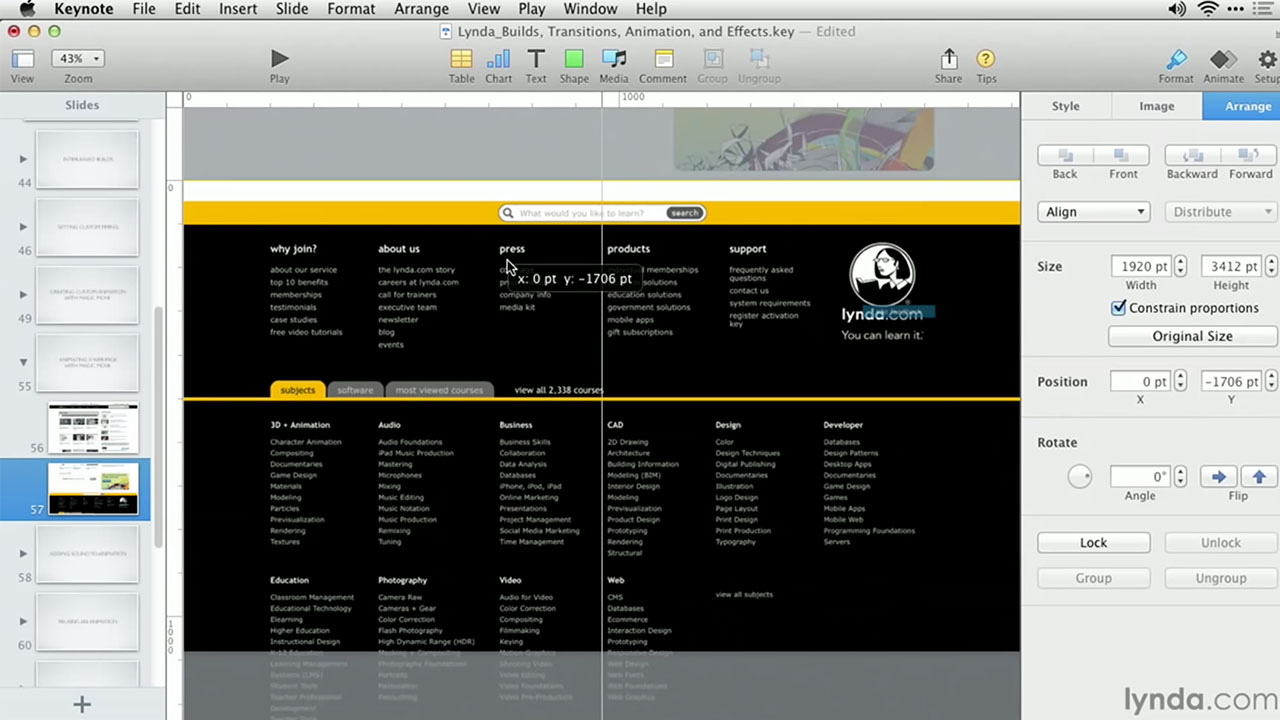
Task: Select slide 57 thumbnail
Action: point(93,489)
